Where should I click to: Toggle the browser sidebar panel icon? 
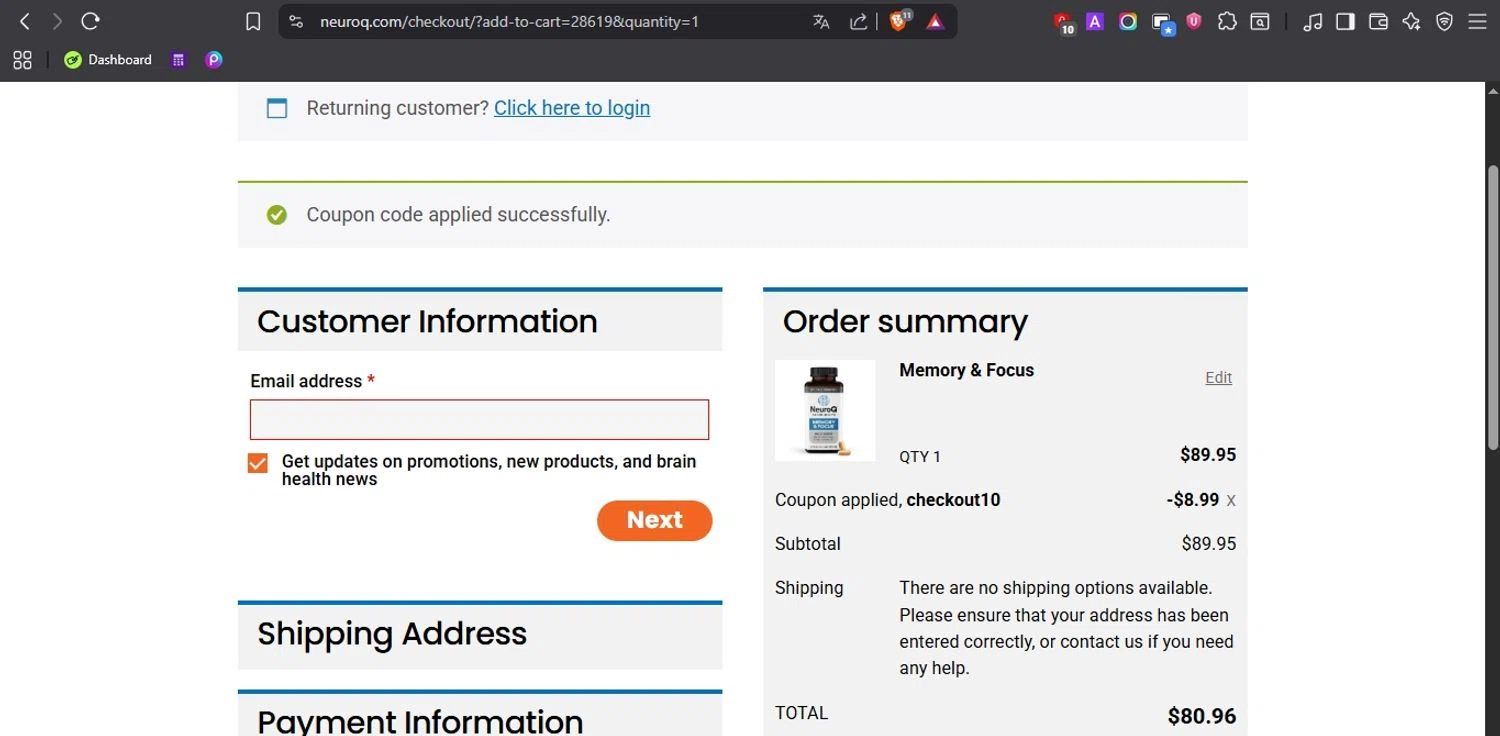(x=1345, y=21)
